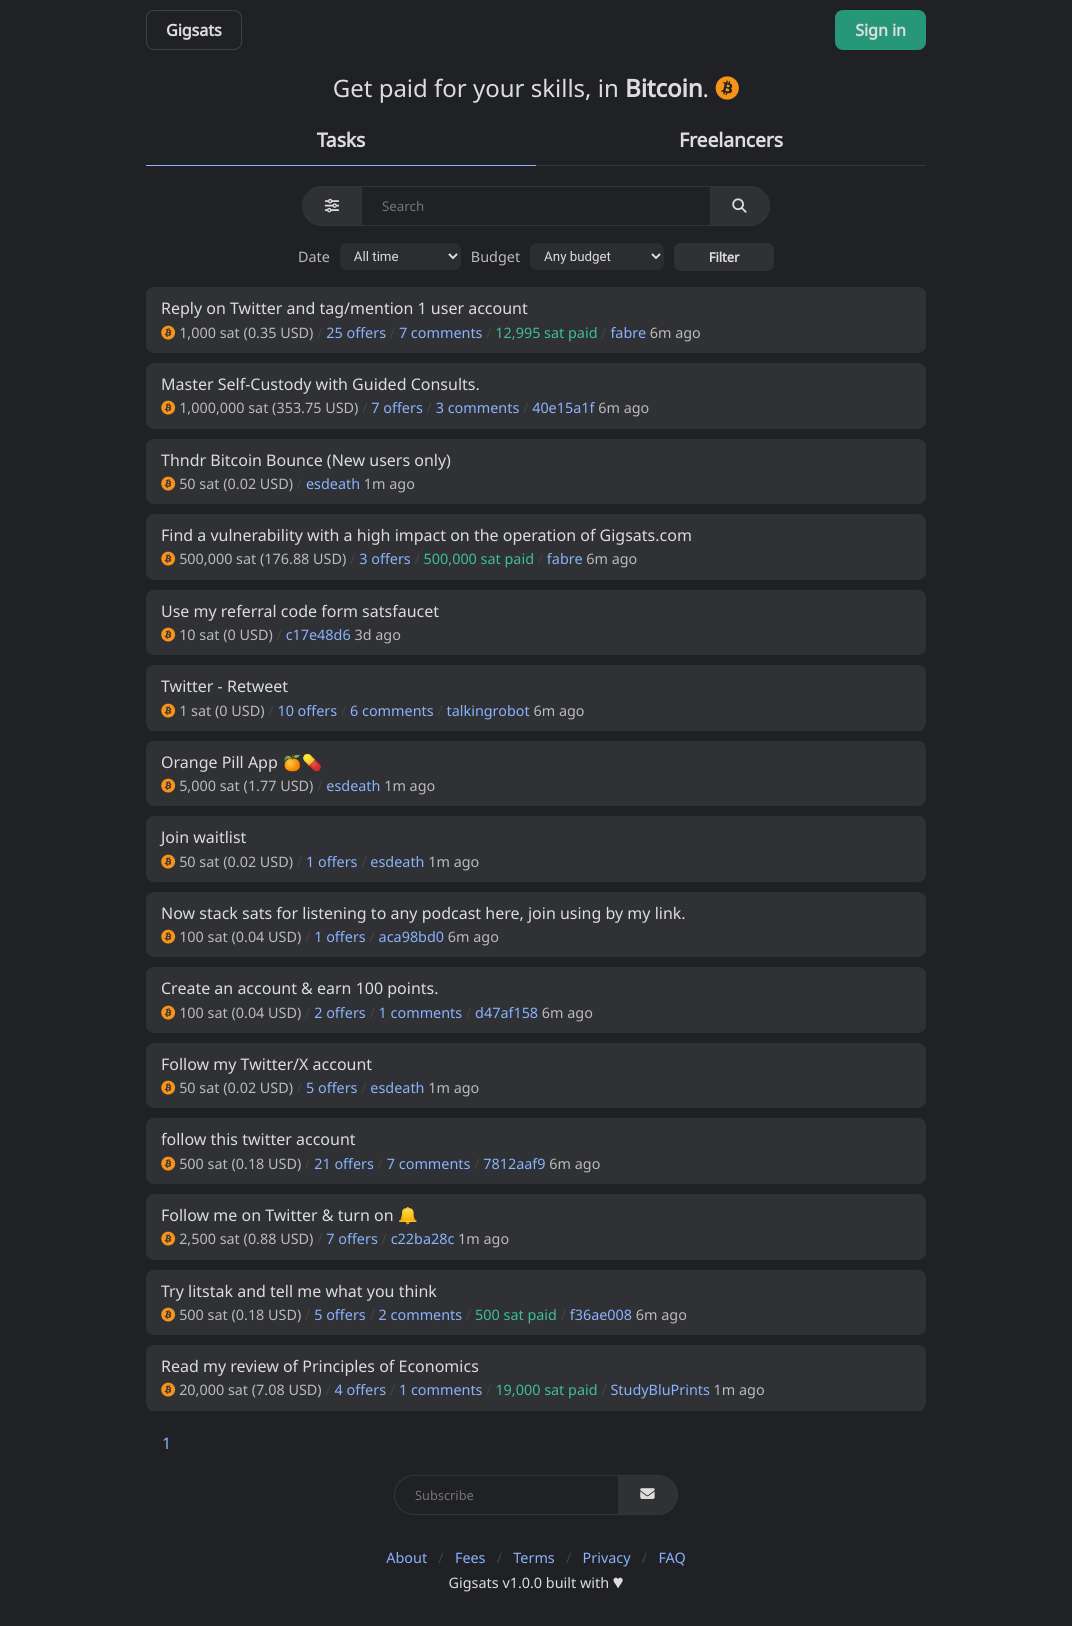1072x1626 pixels.
Task: Apply filters with the Filter button
Action: click(x=724, y=257)
